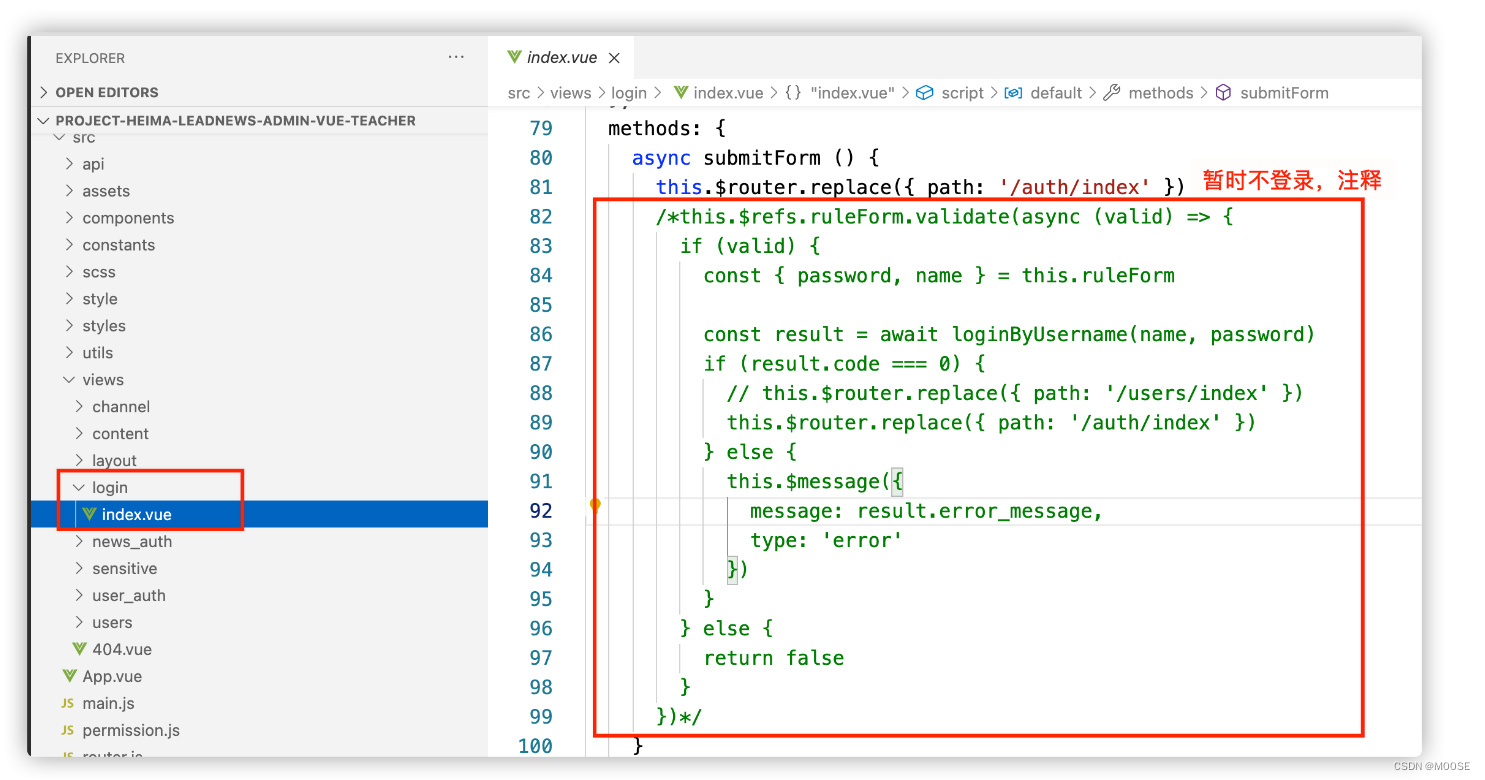Image resolution: width=1485 pixels, height=780 pixels.
Task: Click line number 86 in the gutter
Action: 540,333
